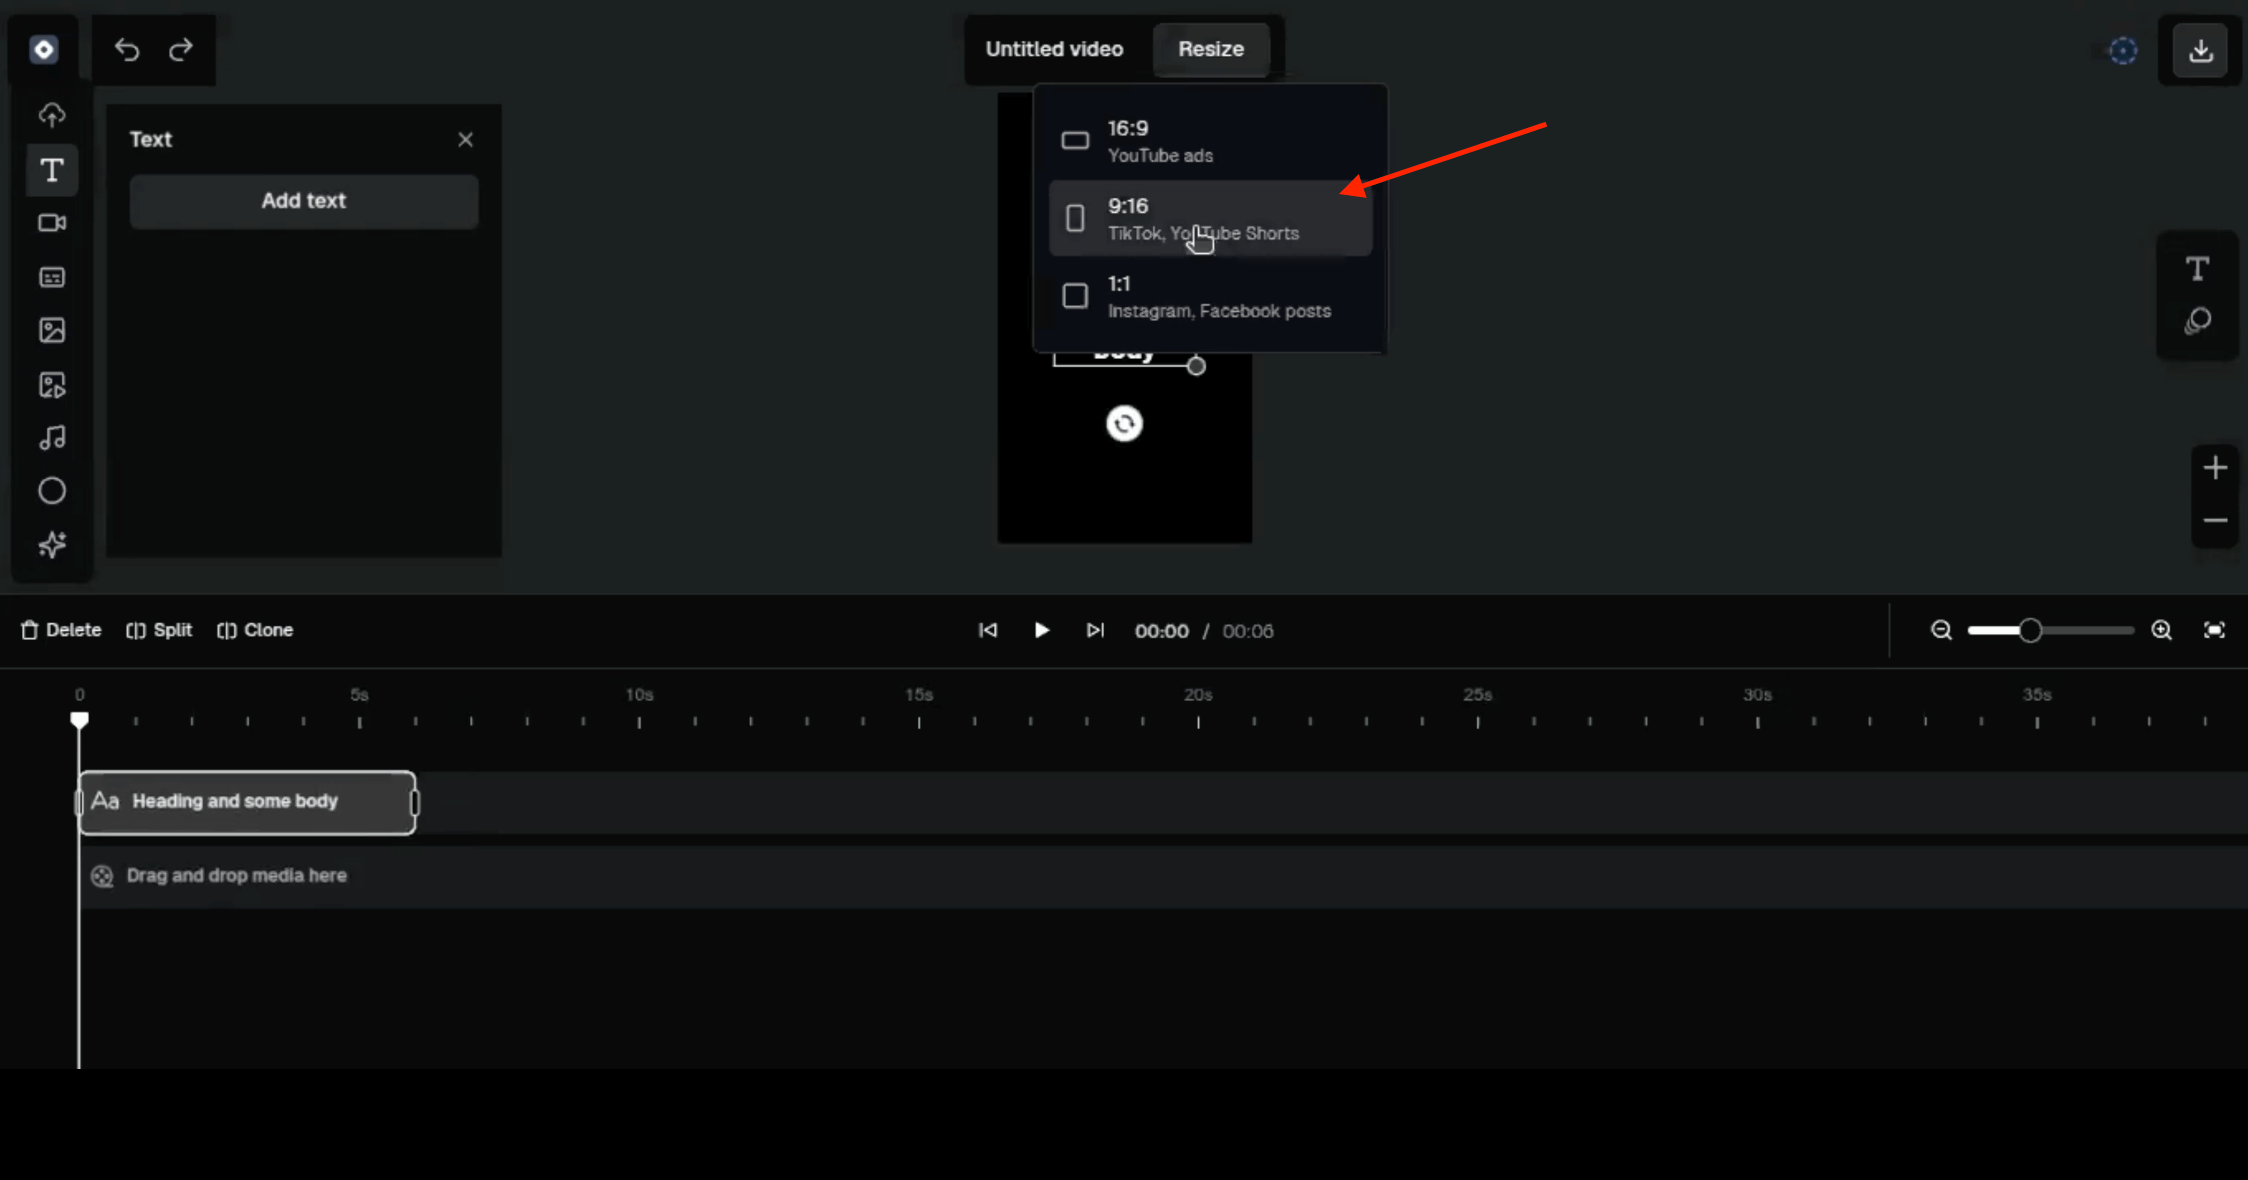Open the image library icon
This screenshot has width=2248, height=1180.
pyautogui.click(x=52, y=331)
